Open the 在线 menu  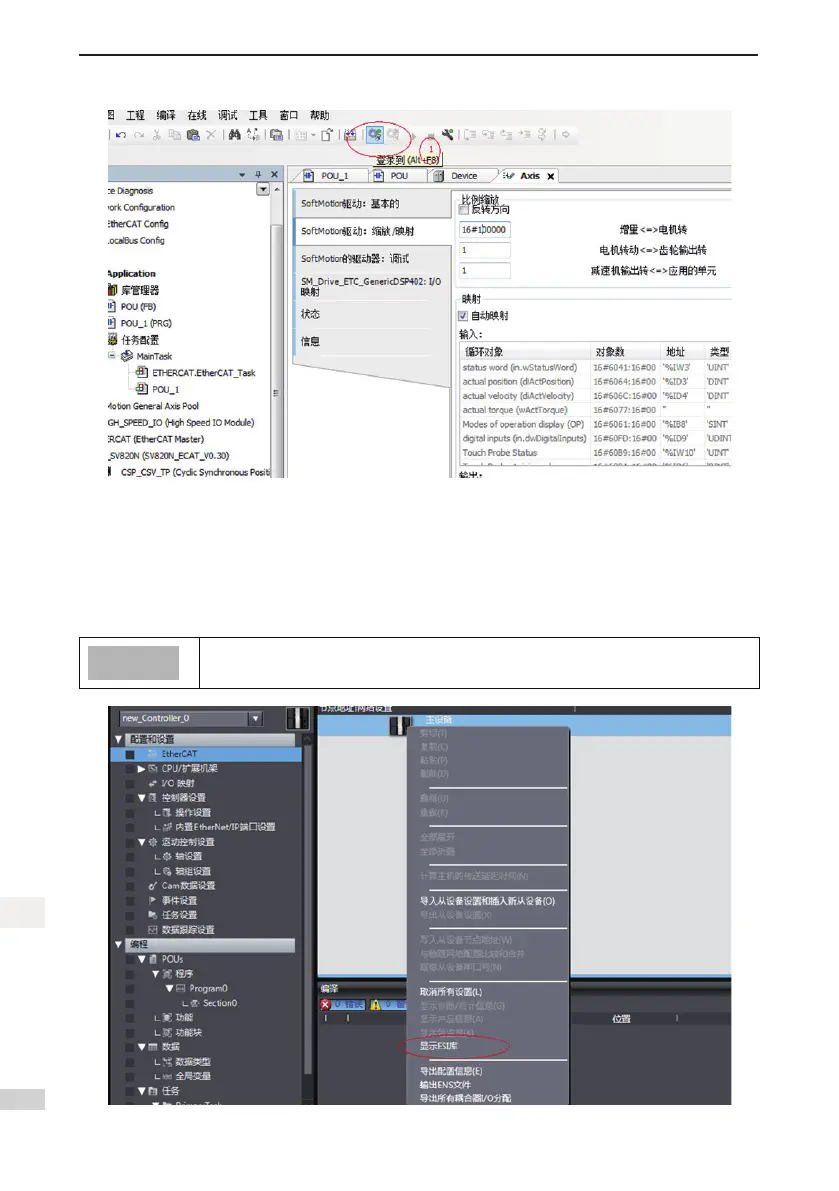pos(197,115)
